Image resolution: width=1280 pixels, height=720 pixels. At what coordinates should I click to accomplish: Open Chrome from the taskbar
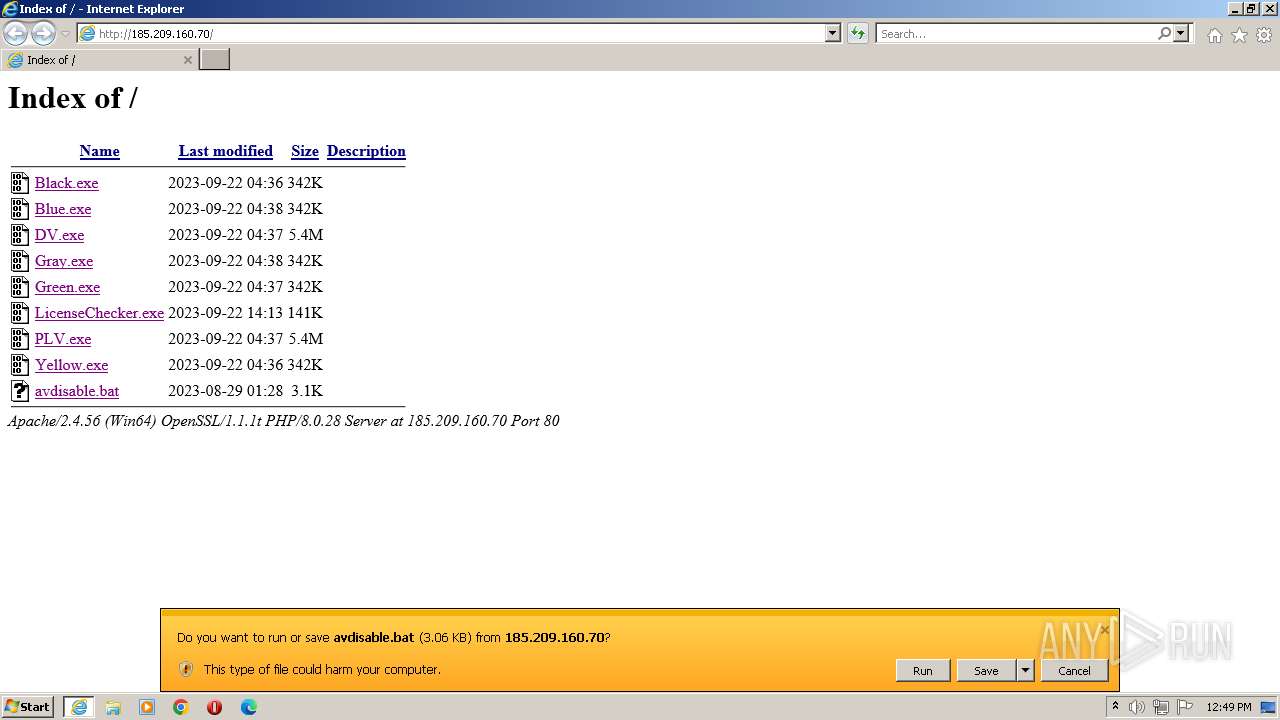point(181,707)
